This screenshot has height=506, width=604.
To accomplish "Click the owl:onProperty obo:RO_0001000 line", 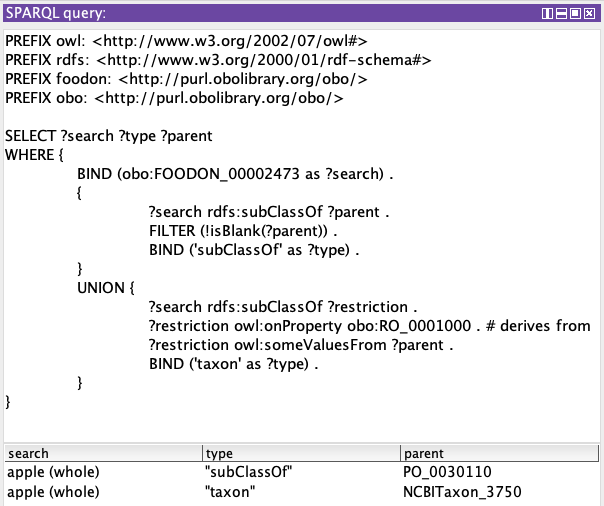I will pos(370,326).
